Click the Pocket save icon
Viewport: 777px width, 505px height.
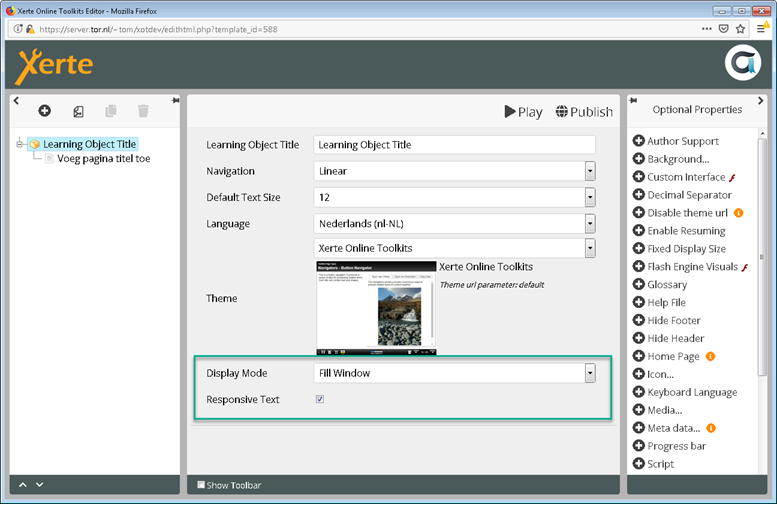pos(723,29)
